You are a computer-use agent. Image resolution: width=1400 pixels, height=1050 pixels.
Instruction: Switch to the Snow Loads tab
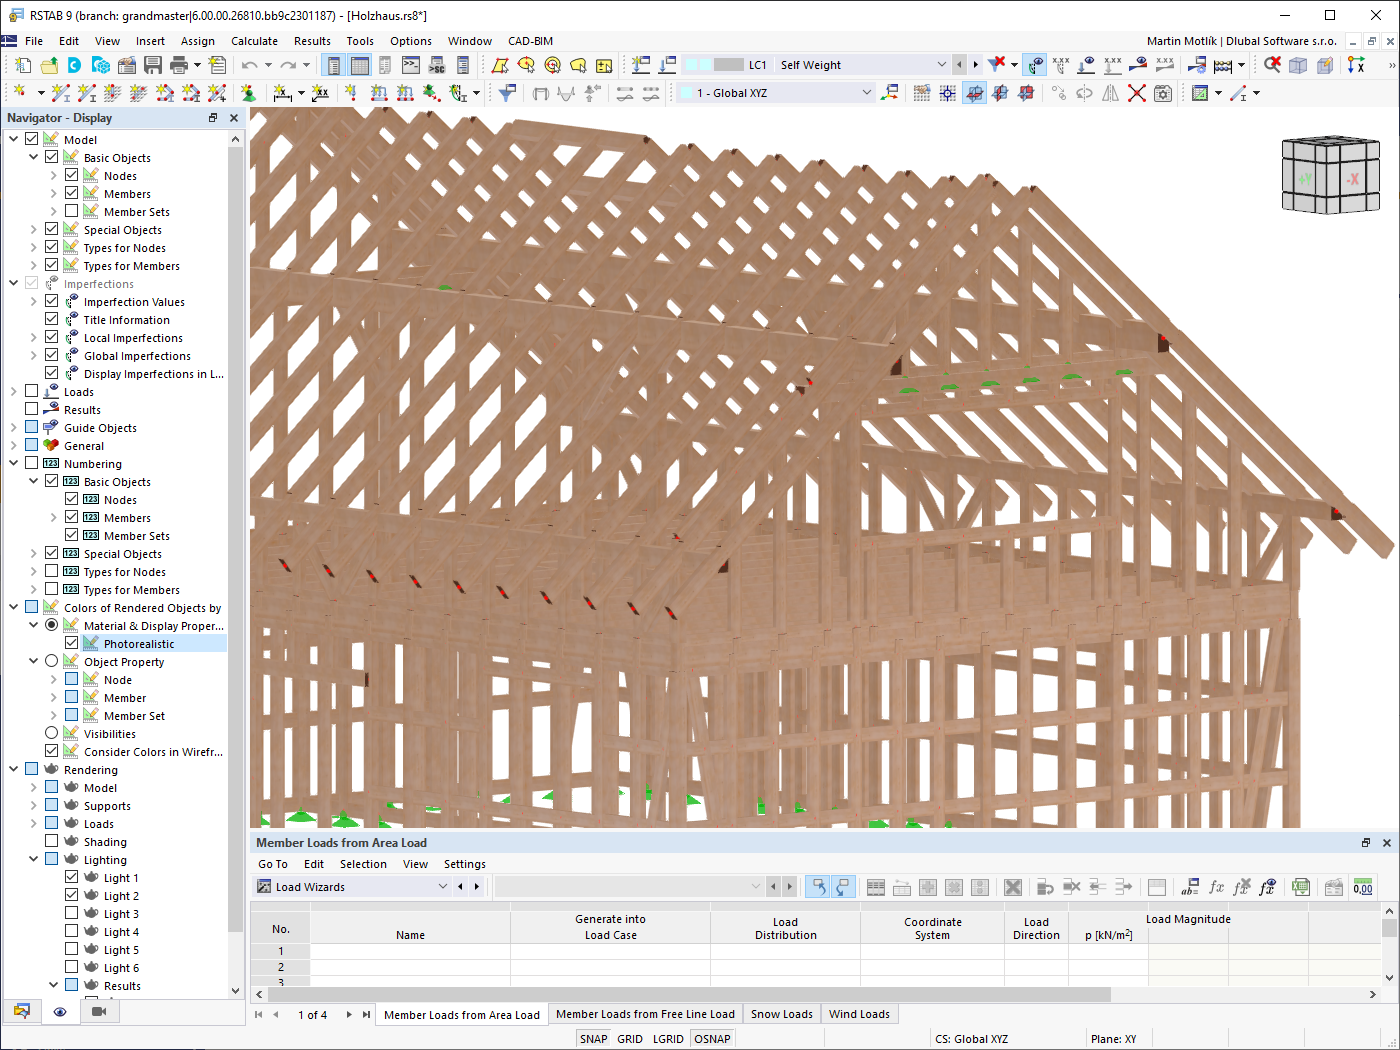pos(781,1014)
